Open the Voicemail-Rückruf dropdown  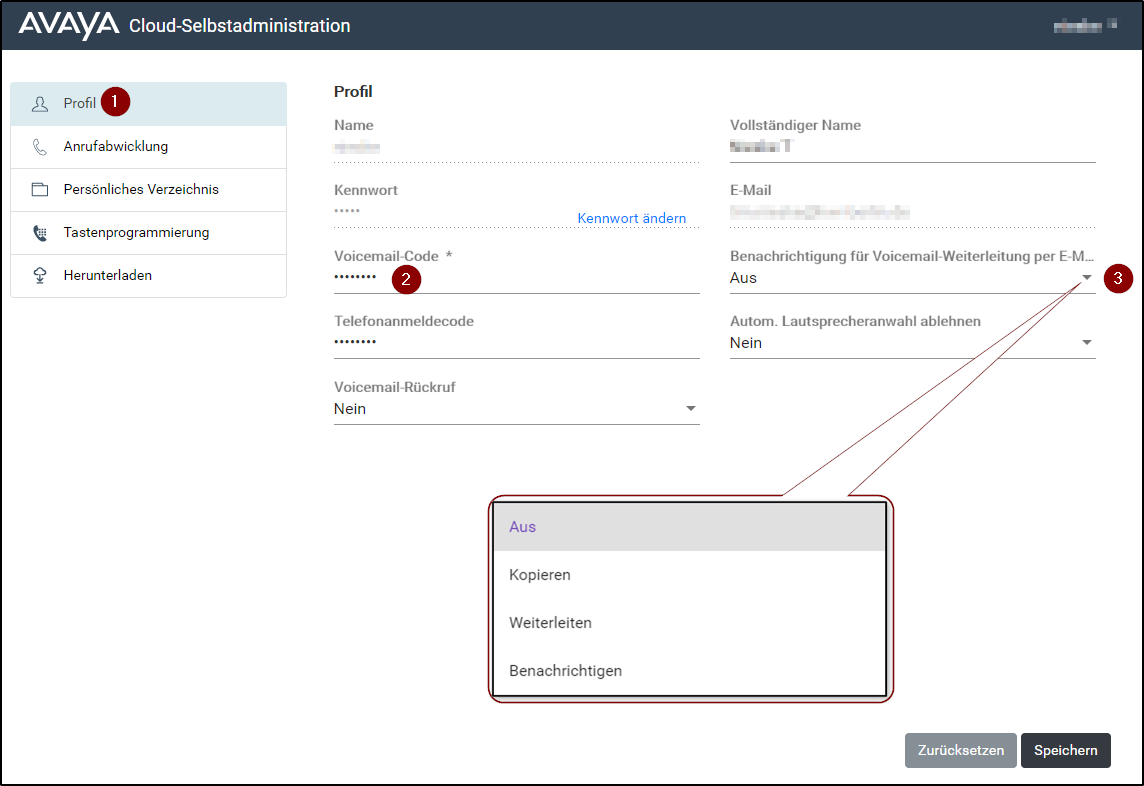coord(517,409)
